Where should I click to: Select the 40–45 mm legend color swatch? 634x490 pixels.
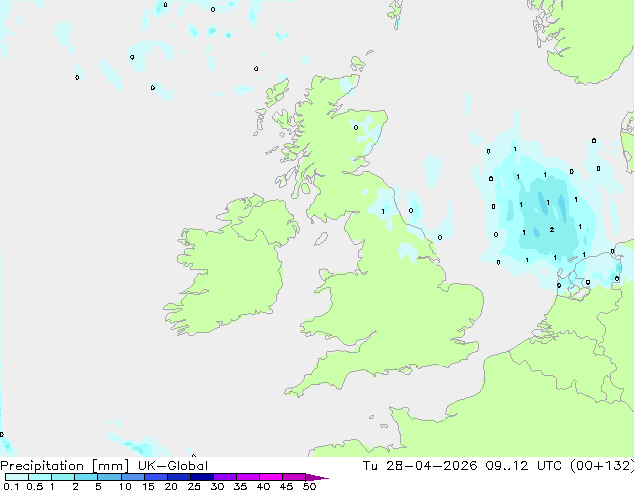(271, 477)
